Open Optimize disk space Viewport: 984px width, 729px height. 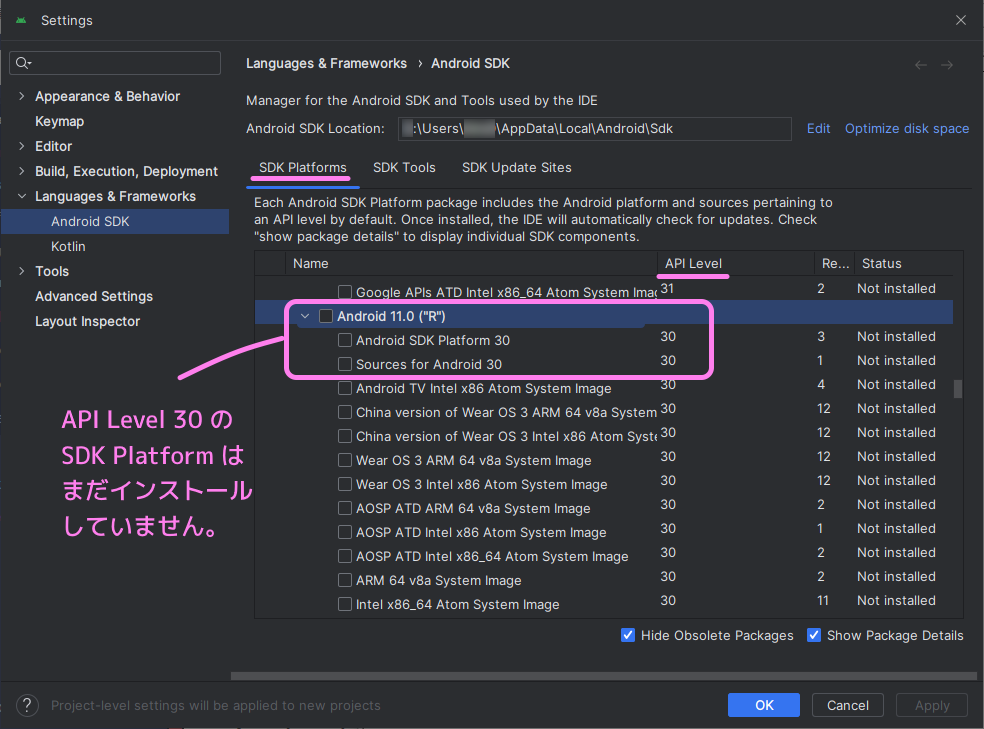click(x=906, y=128)
